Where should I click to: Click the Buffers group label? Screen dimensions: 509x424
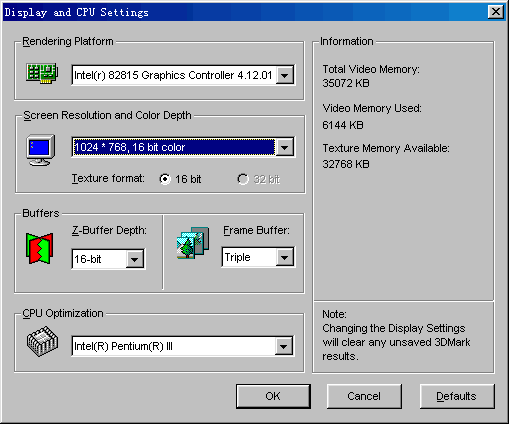pyautogui.click(x=41, y=213)
